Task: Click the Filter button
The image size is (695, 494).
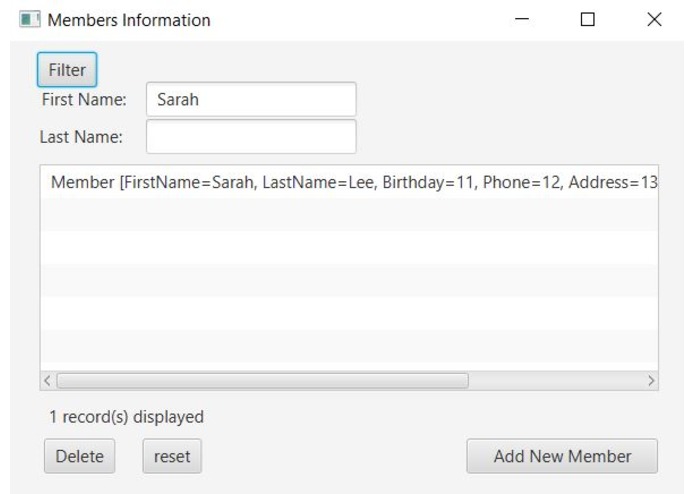Action: (x=67, y=70)
